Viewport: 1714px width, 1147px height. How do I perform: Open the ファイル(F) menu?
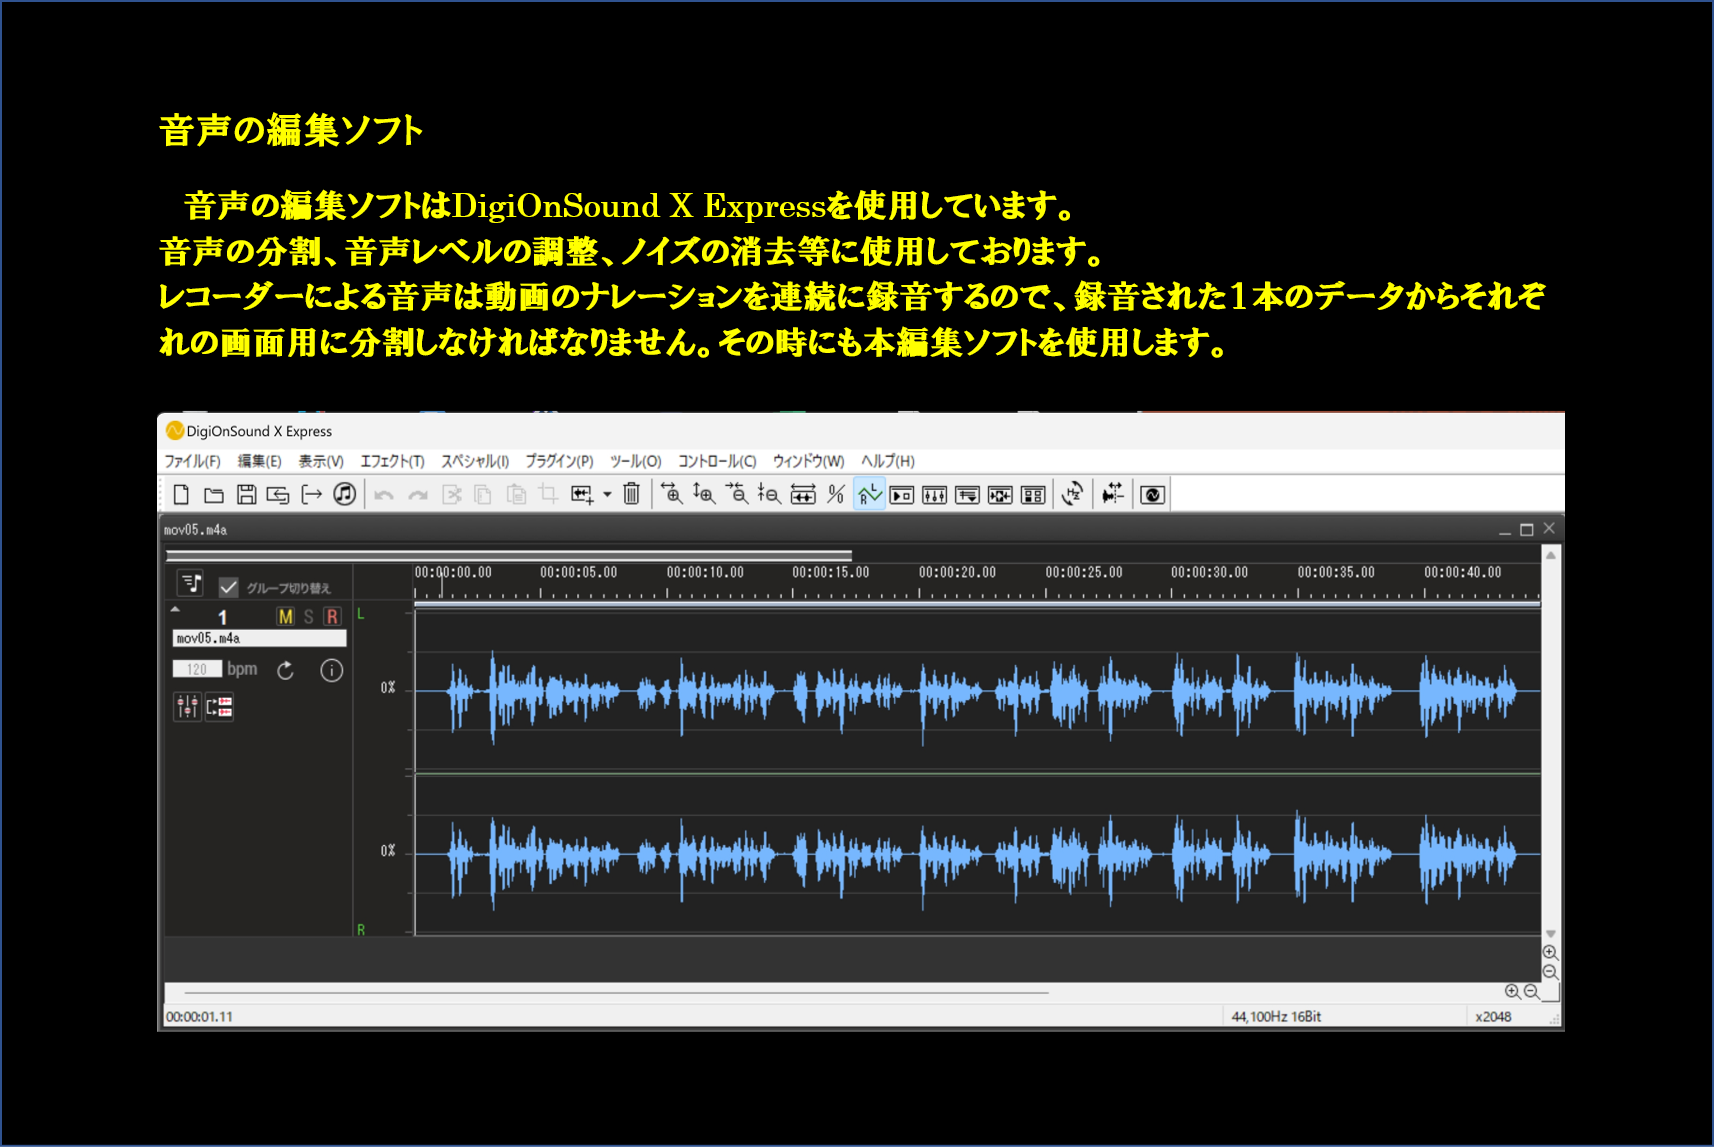click(x=192, y=461)
